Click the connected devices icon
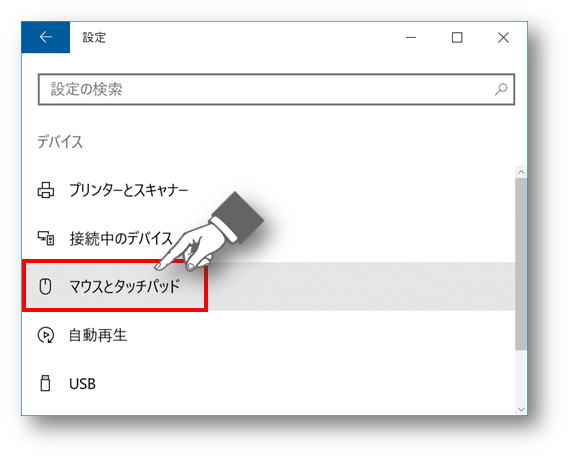 tap(46, 238)
